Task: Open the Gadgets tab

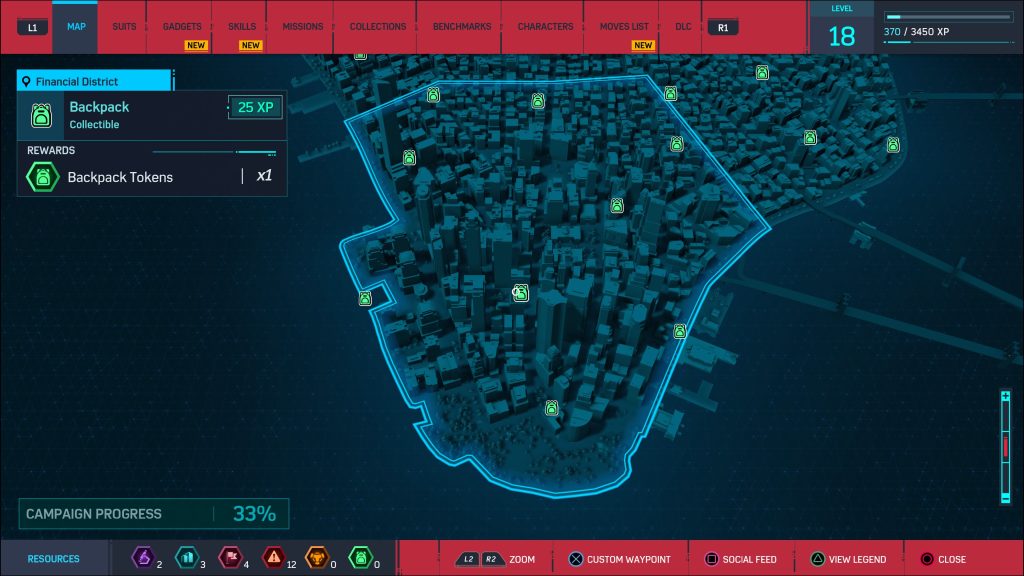Action: tap(182, 27)
